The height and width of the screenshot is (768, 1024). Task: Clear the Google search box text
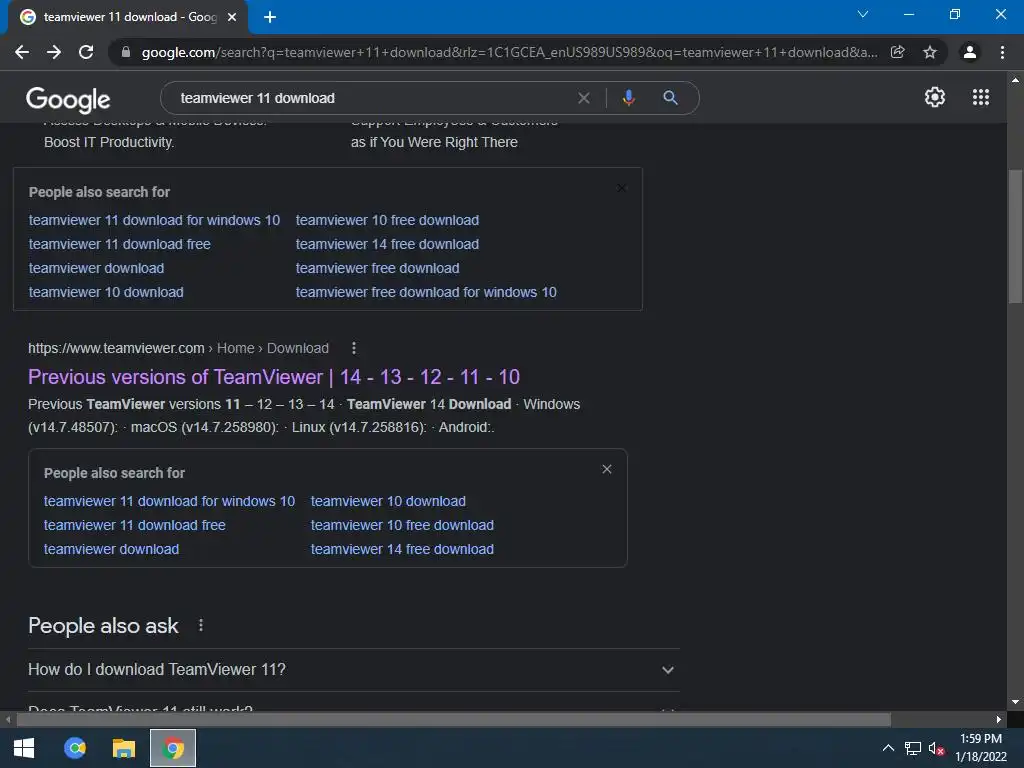coord(584,98)
